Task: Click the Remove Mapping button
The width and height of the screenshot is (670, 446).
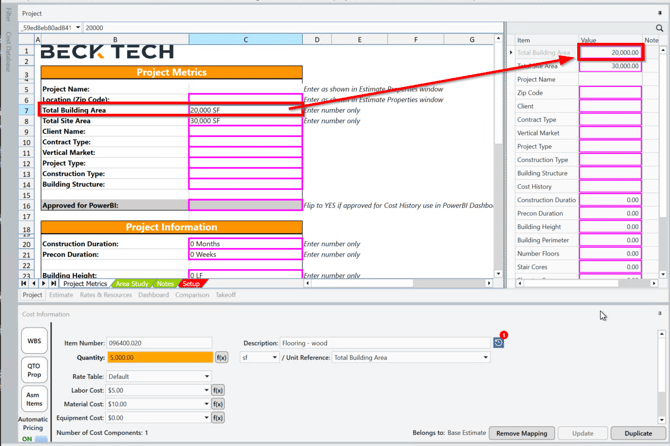Action: click(521, 433)
